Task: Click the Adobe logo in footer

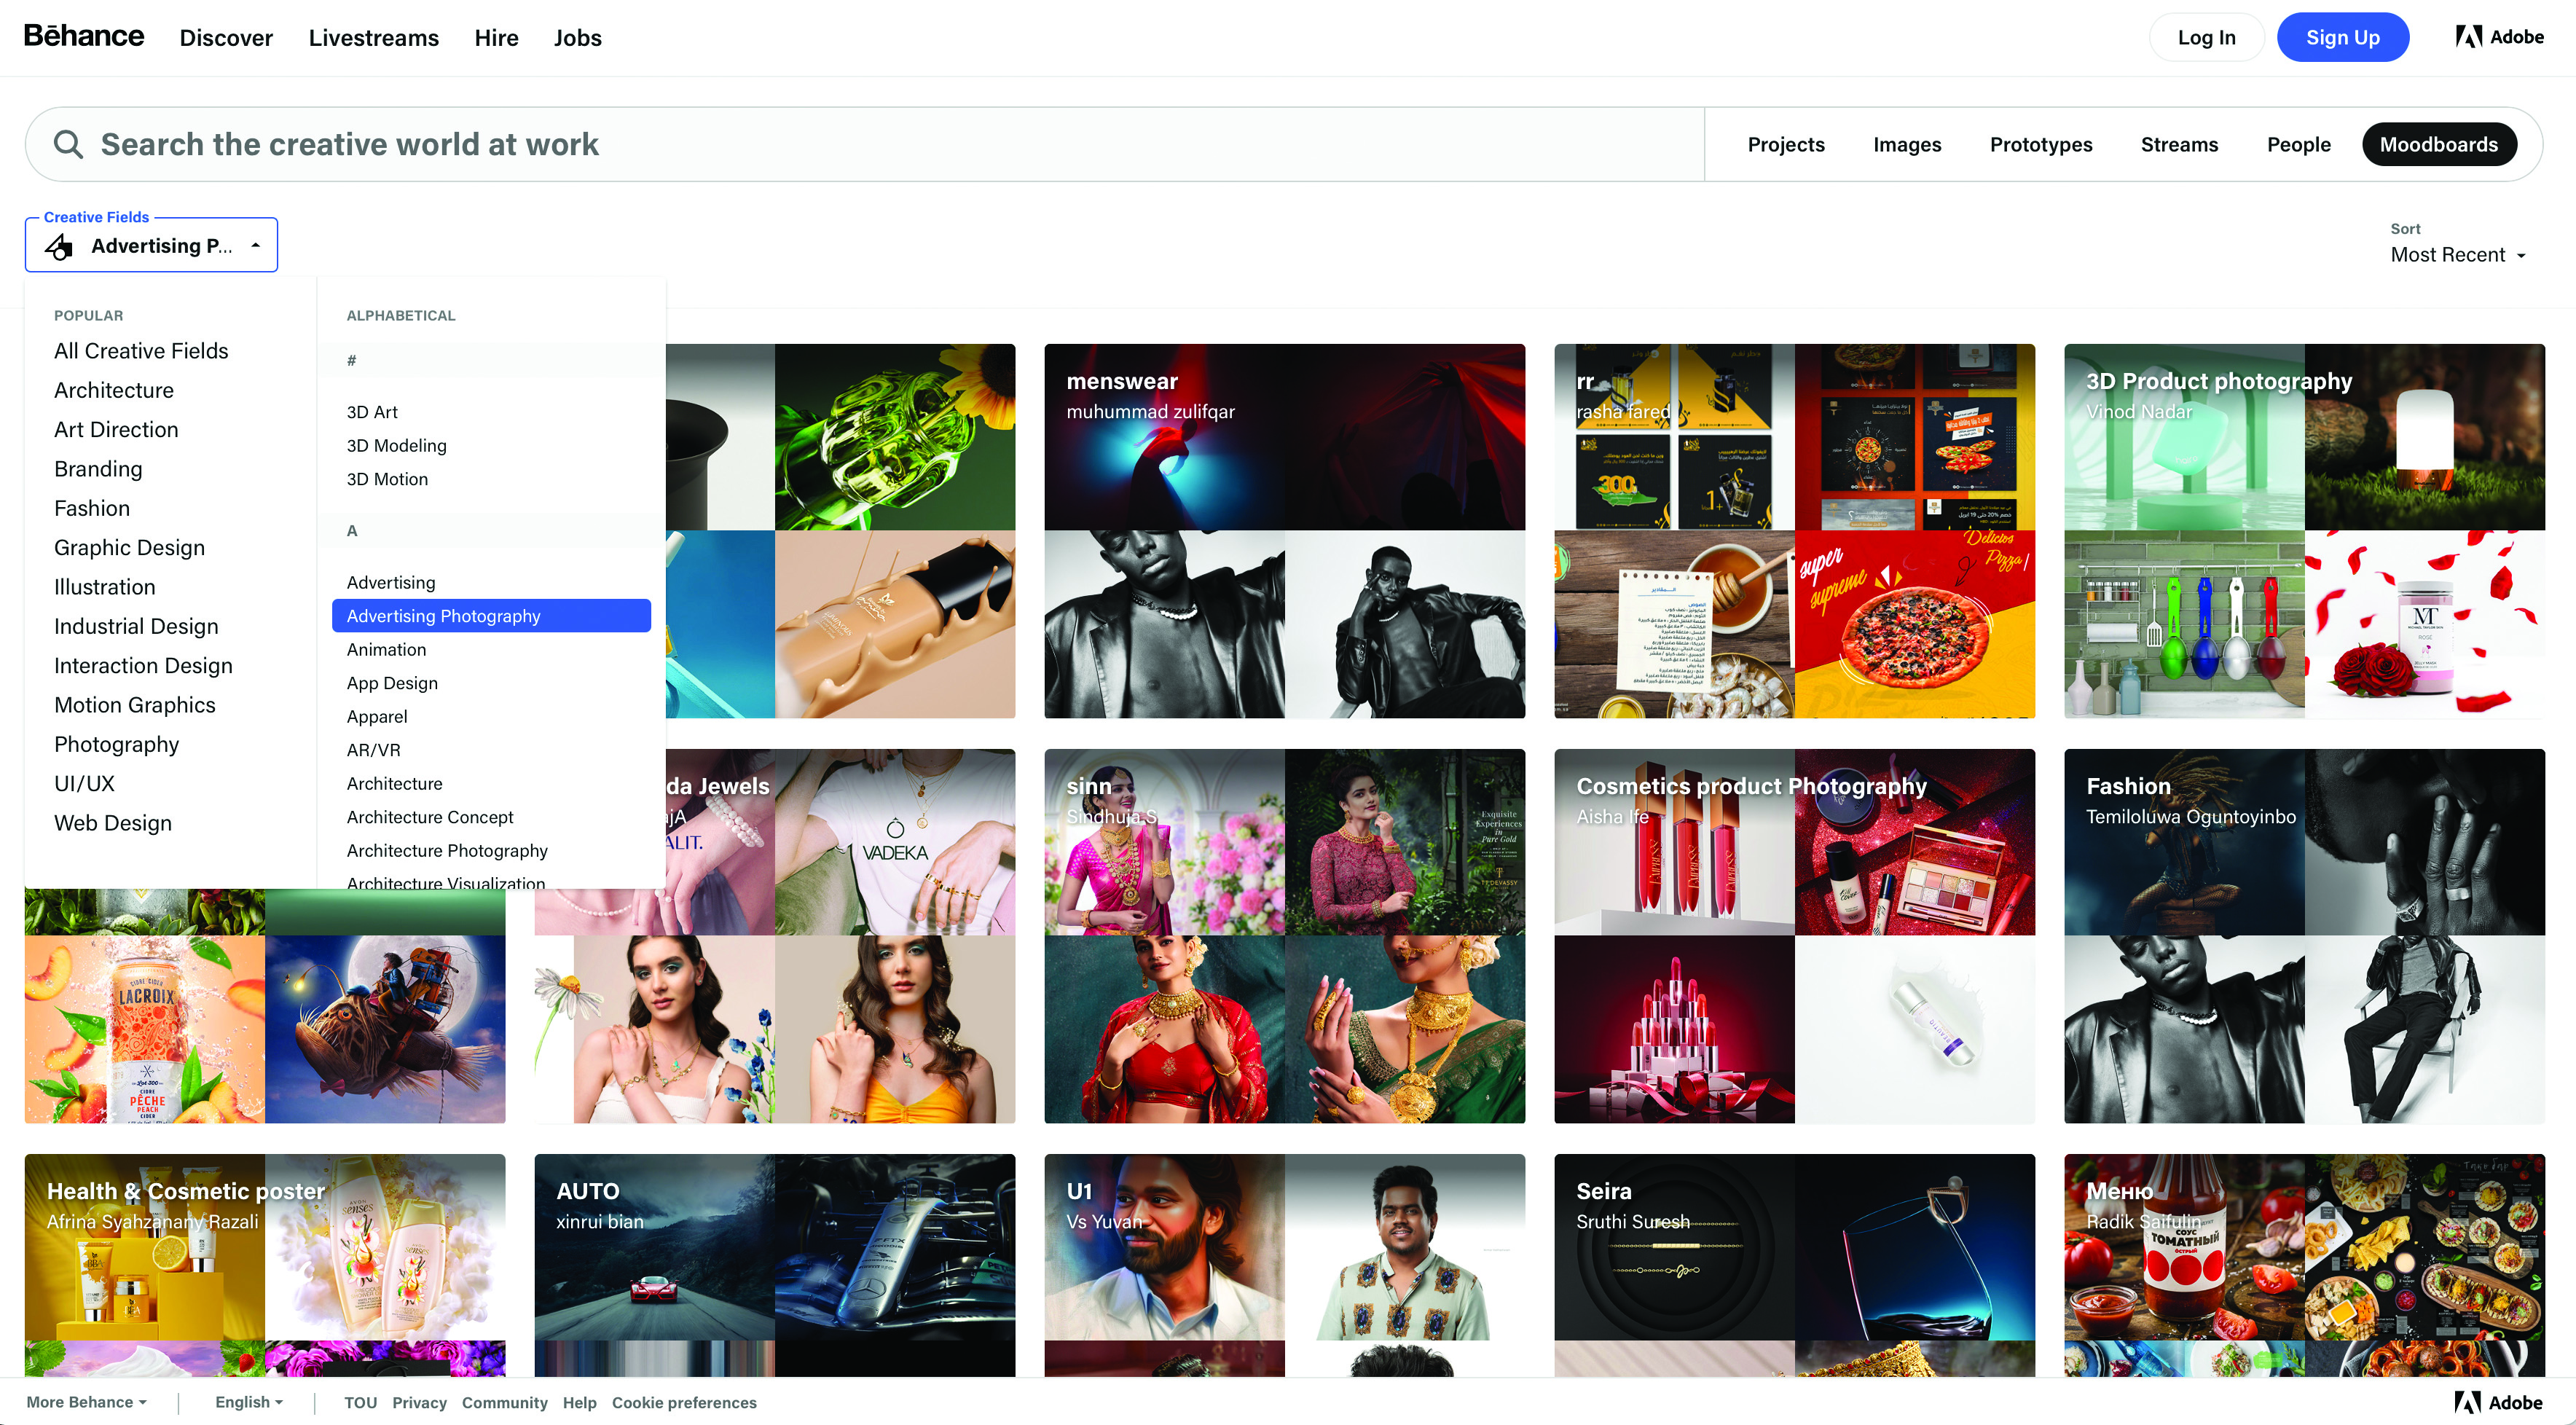Action: 2498,1402
